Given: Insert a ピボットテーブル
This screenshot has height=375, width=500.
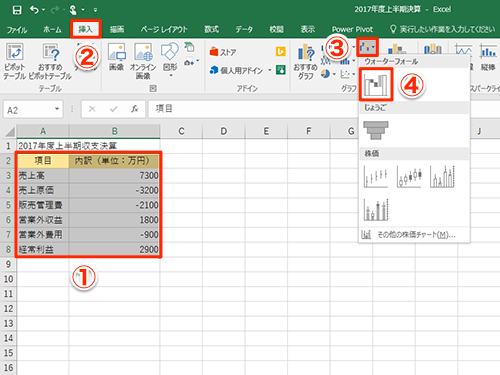Looking at the screenshot, I should point(14,61).
